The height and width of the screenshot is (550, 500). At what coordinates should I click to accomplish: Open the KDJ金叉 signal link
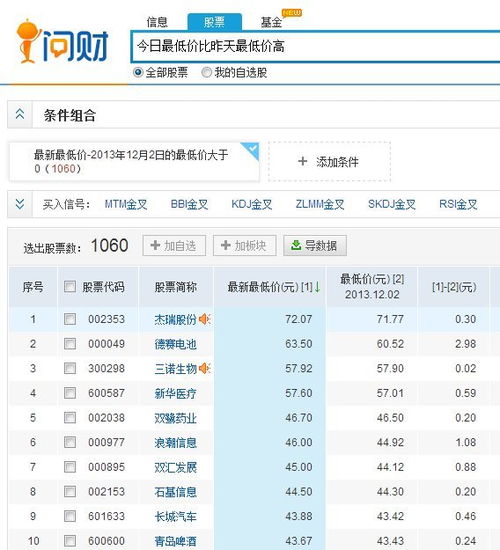click(x=252, y=204)
